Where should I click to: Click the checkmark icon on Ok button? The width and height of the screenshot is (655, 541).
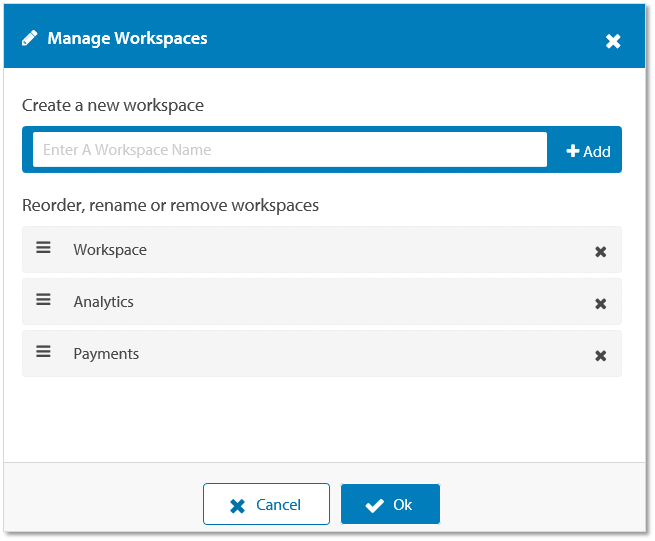[374, 506]
